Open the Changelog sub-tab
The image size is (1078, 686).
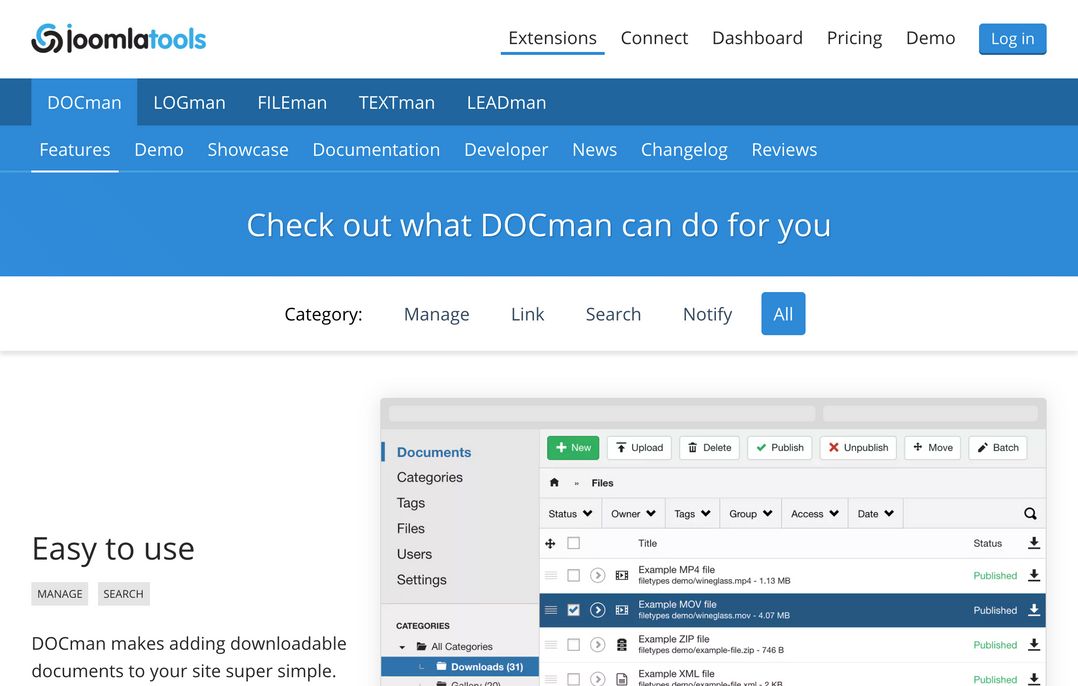click(684, 150)
